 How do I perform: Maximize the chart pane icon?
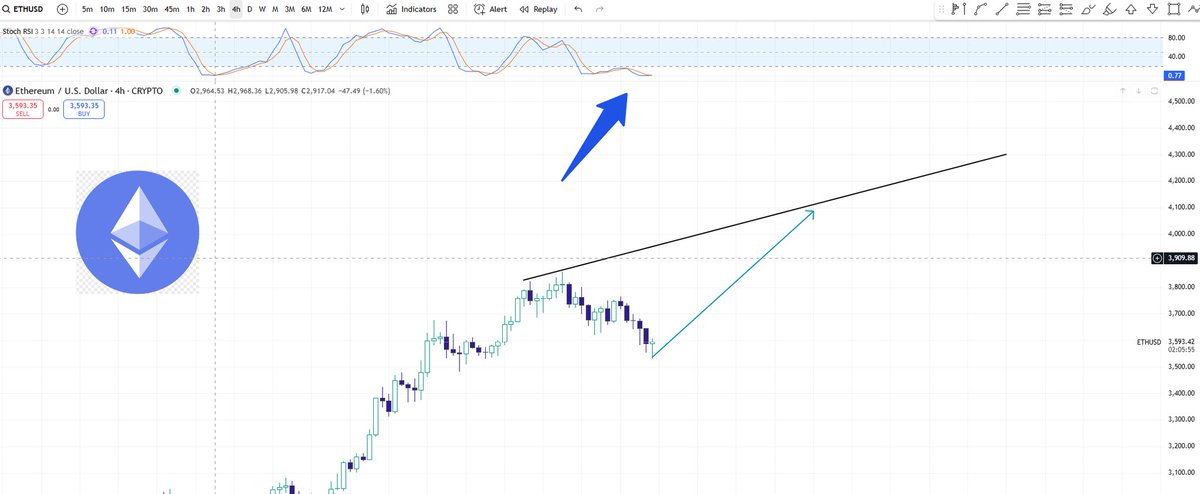[1155, 91]
